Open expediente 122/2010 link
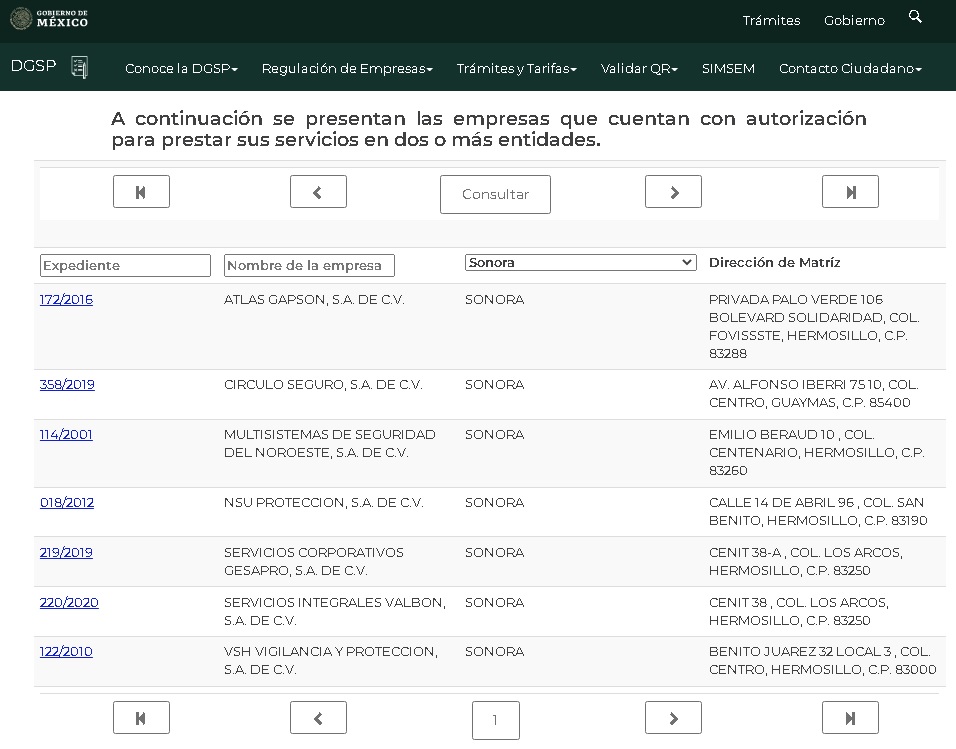 point(66,651)
